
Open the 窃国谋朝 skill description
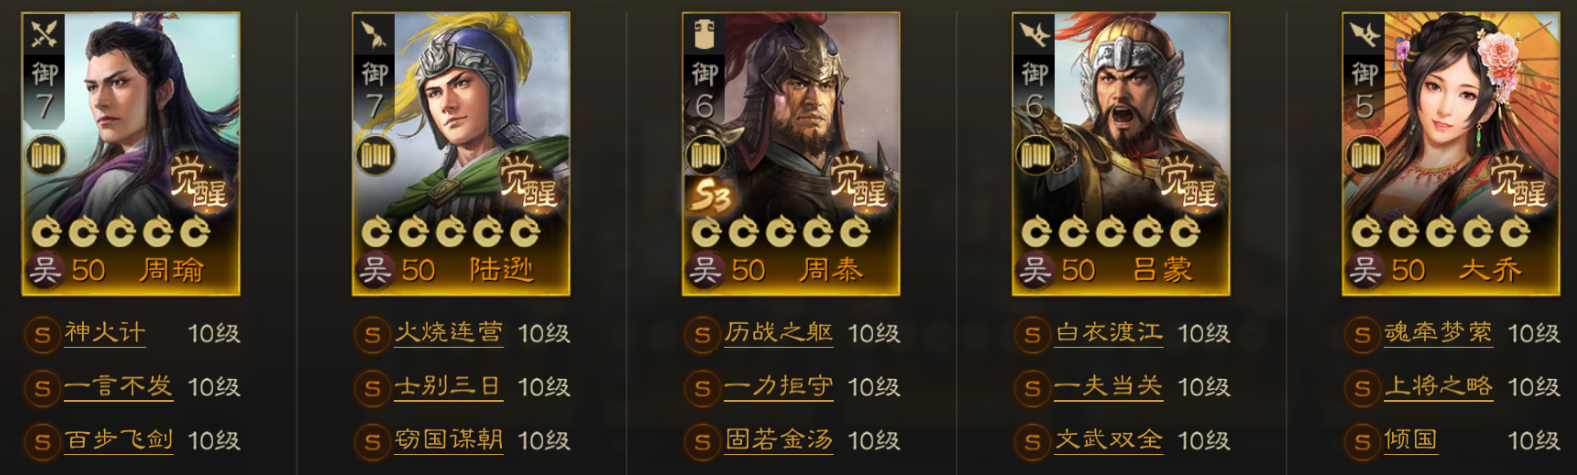(448, 440)
